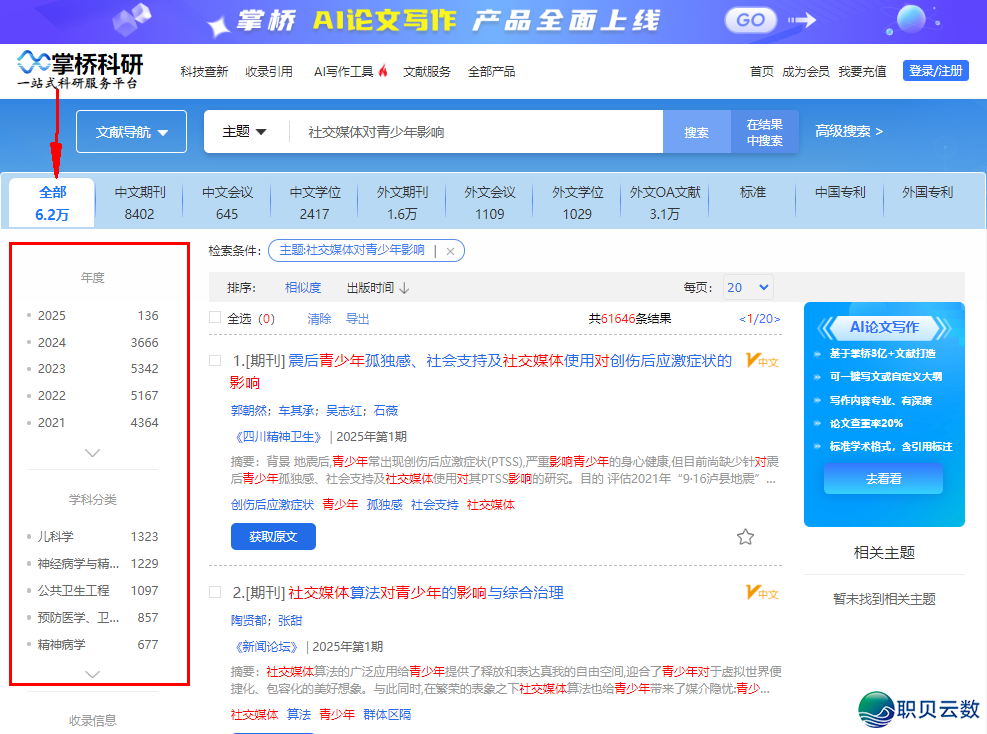Click the search keyword input field

coord(475,132)
